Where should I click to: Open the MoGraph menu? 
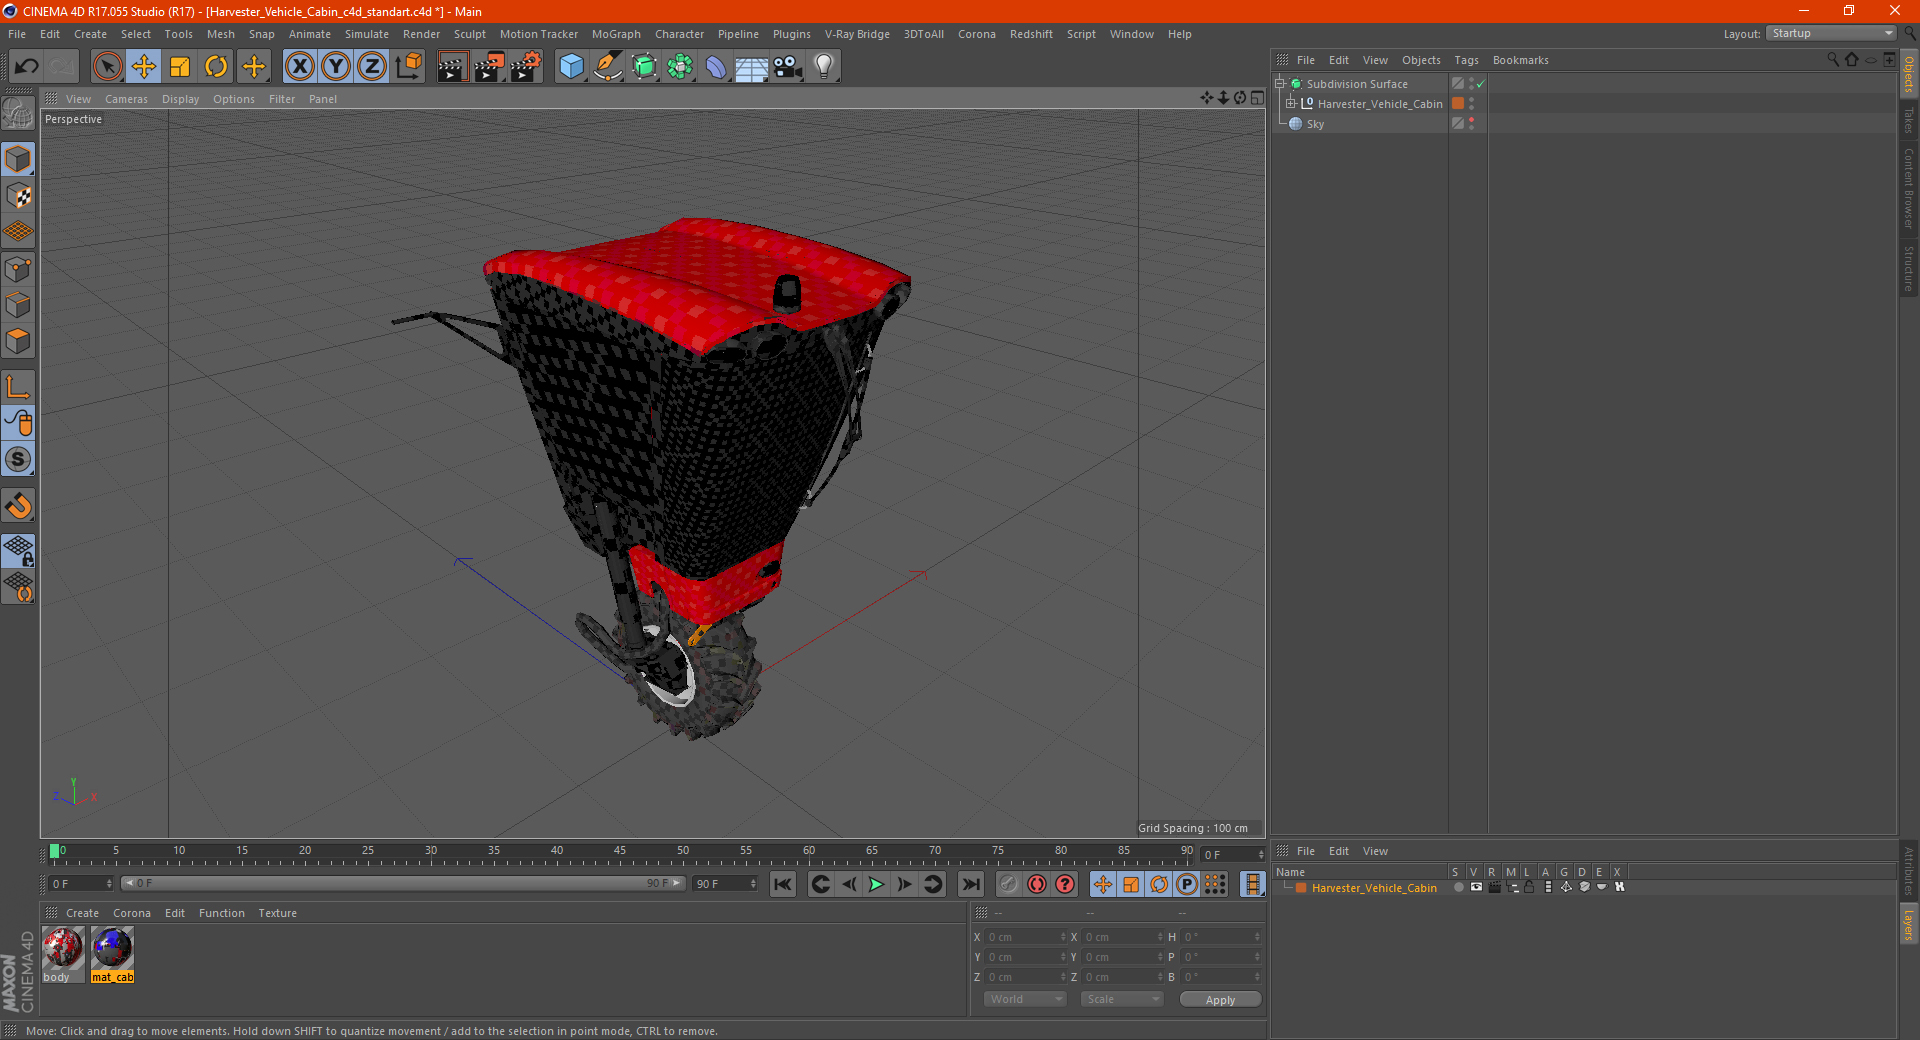tap(616, 34)
